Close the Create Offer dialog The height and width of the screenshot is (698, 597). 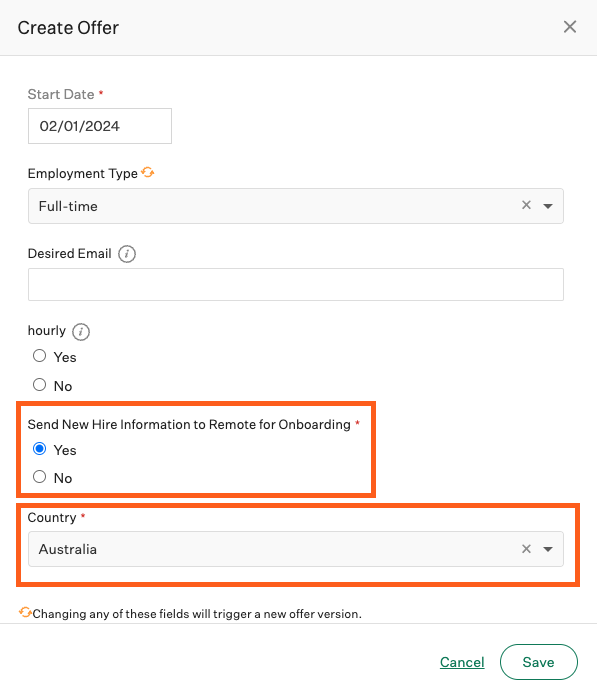click(x=569, y=27)
